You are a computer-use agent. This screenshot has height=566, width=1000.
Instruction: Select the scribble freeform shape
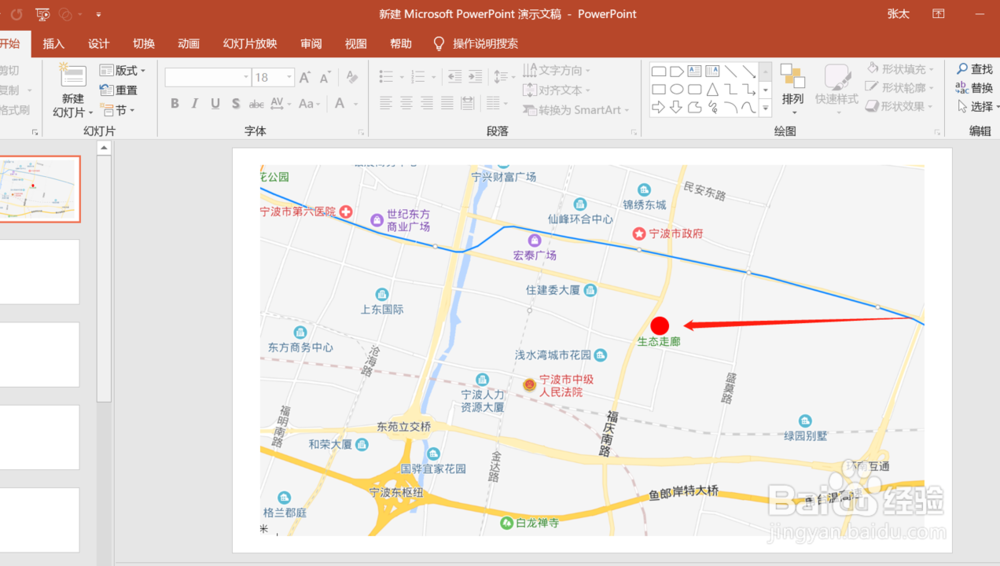coord(712,107)
